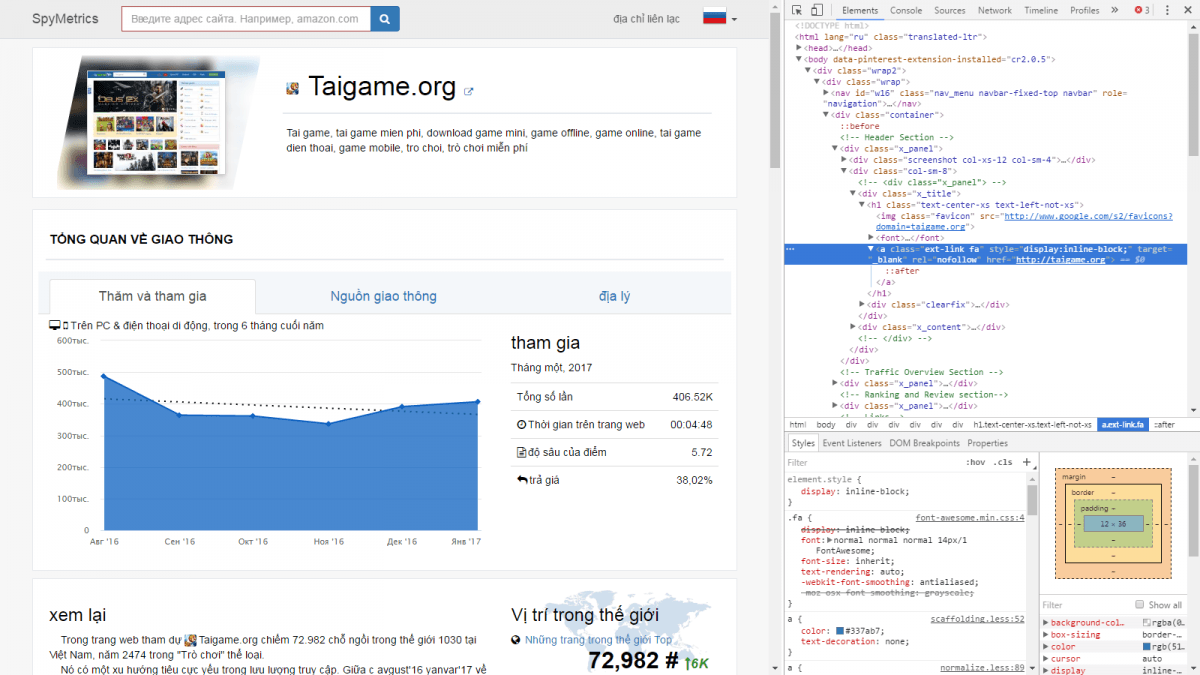Toggle the :hov element state button
1200x675 pixels.
coord(975,463)
